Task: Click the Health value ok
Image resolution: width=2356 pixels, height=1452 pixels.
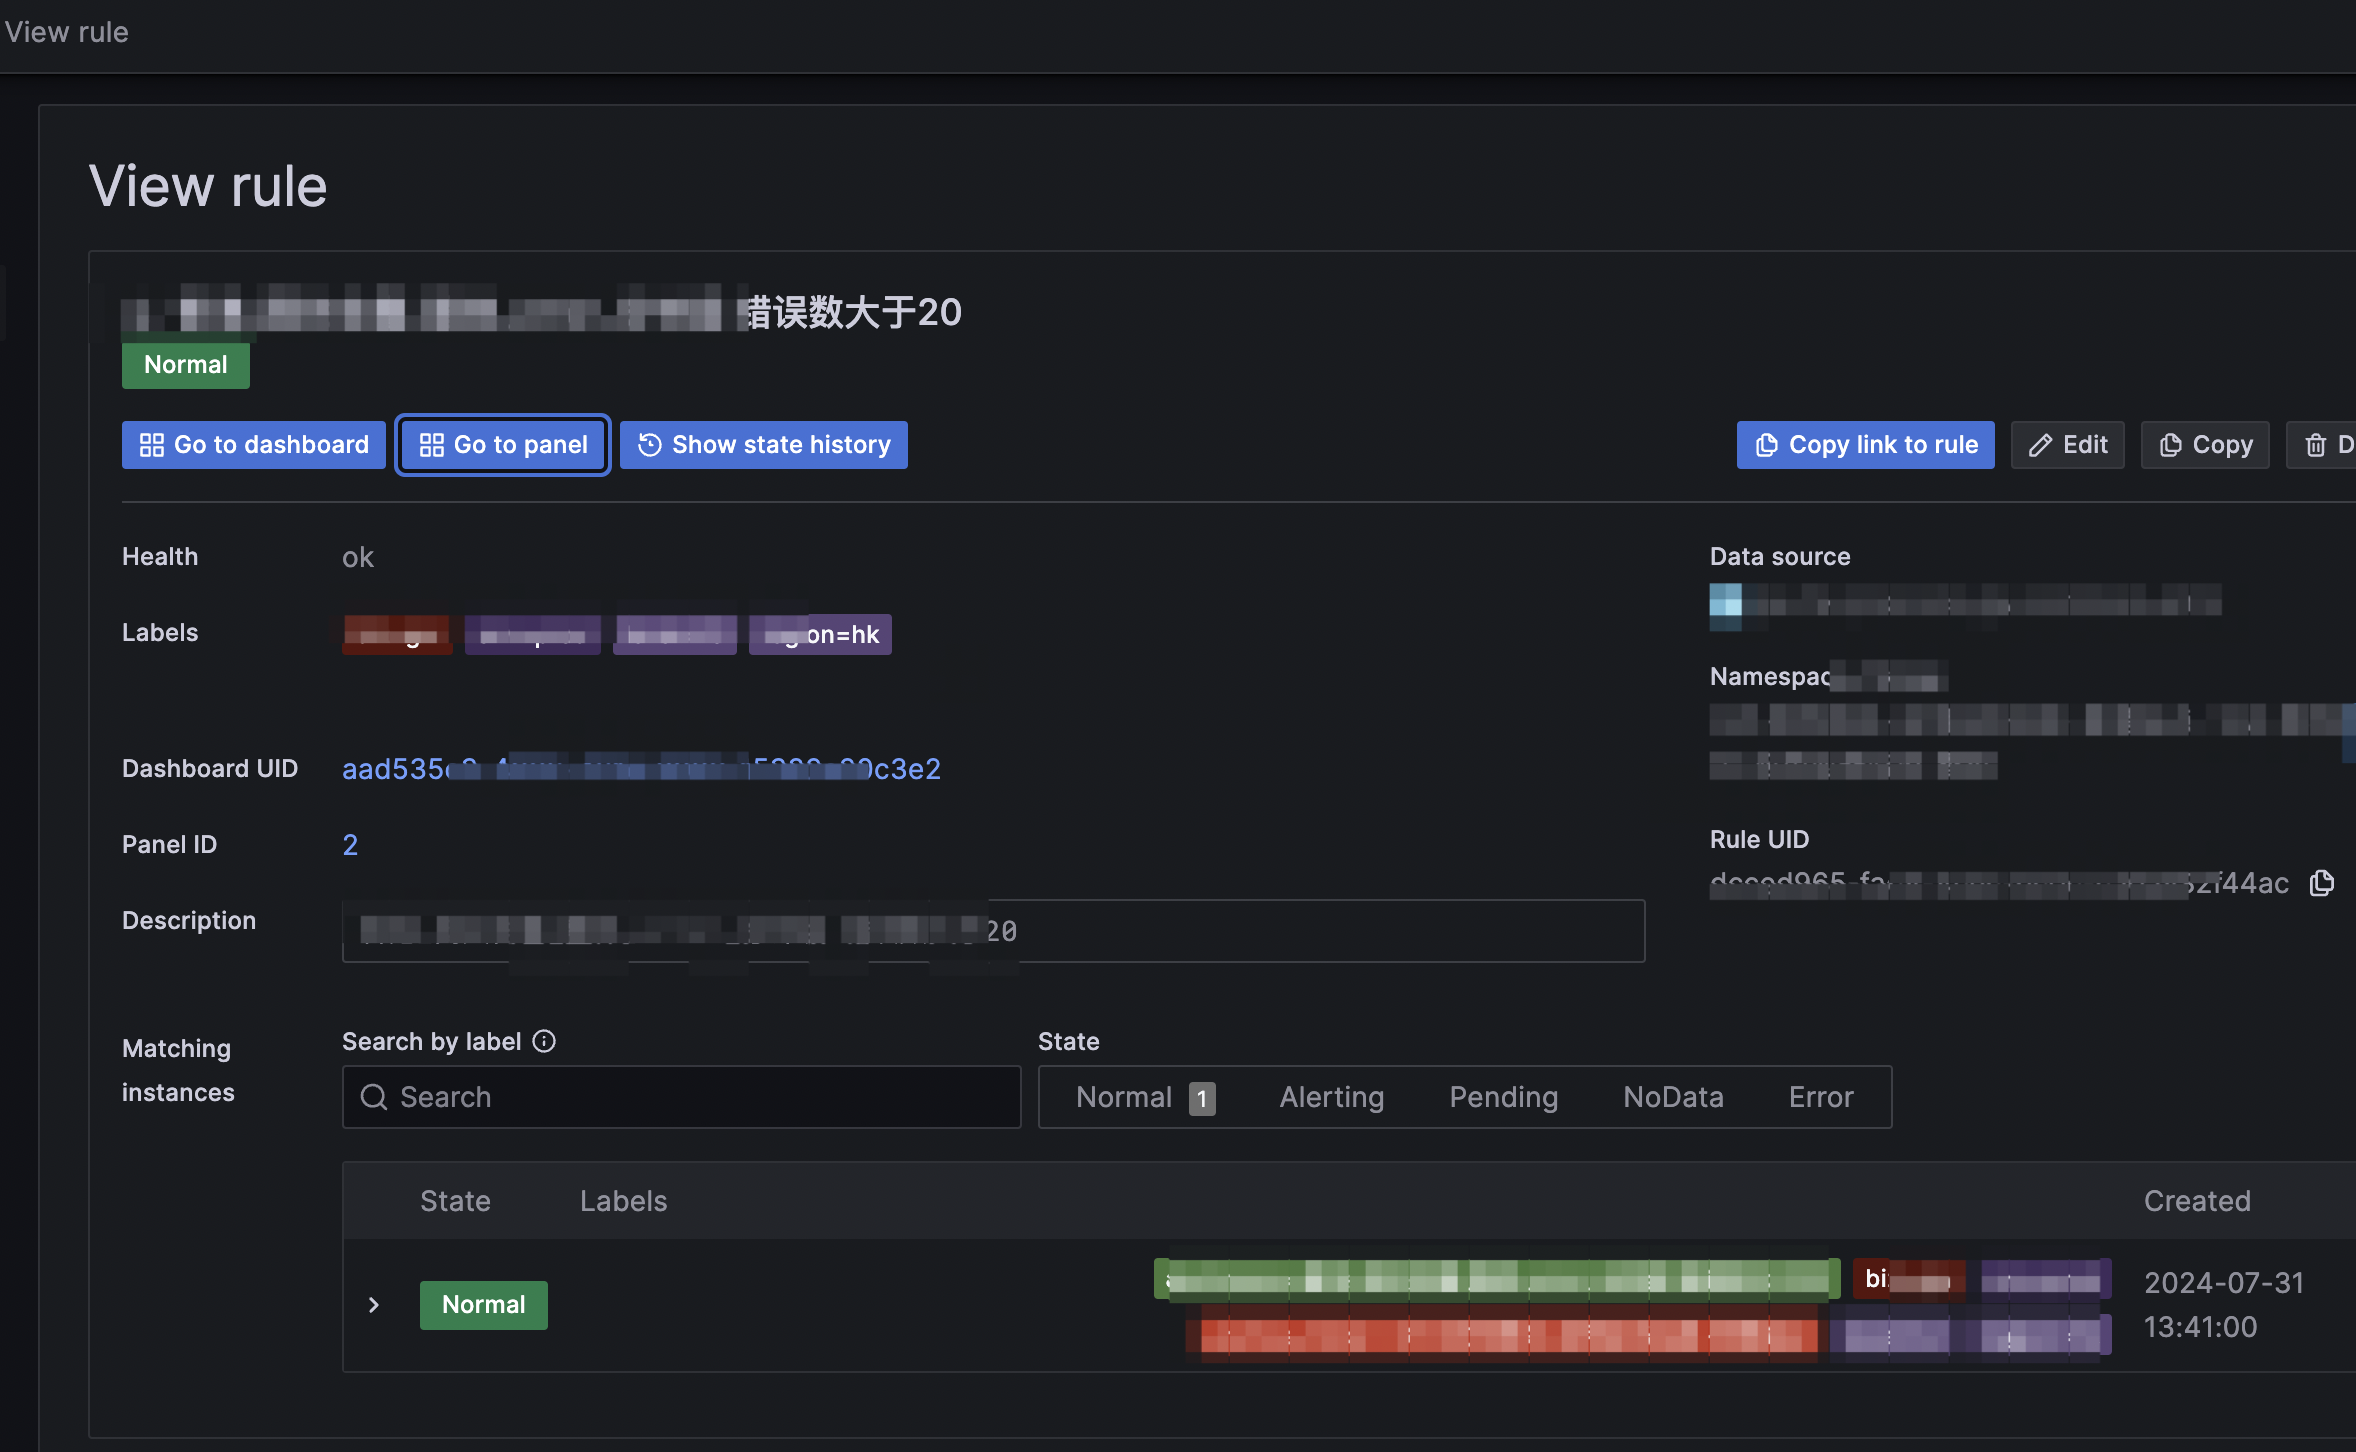Action: click(358, 557)
